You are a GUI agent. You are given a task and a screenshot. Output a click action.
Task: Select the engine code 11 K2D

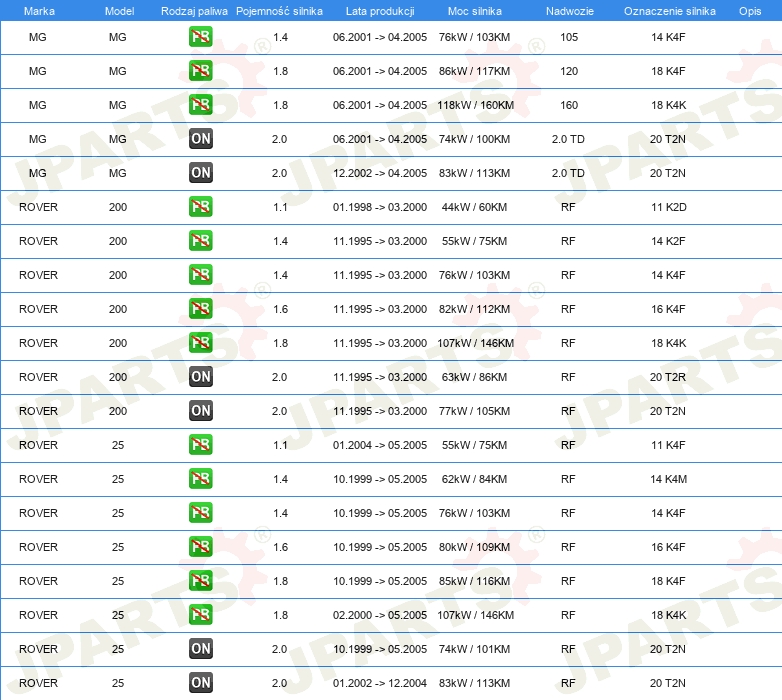[668, 207]
